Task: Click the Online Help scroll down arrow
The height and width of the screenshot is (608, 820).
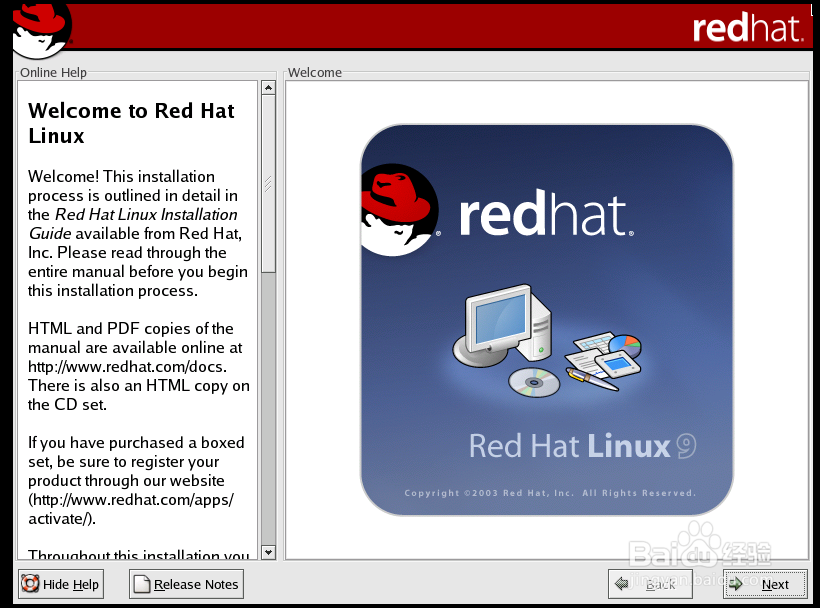Action: [268, 552]
